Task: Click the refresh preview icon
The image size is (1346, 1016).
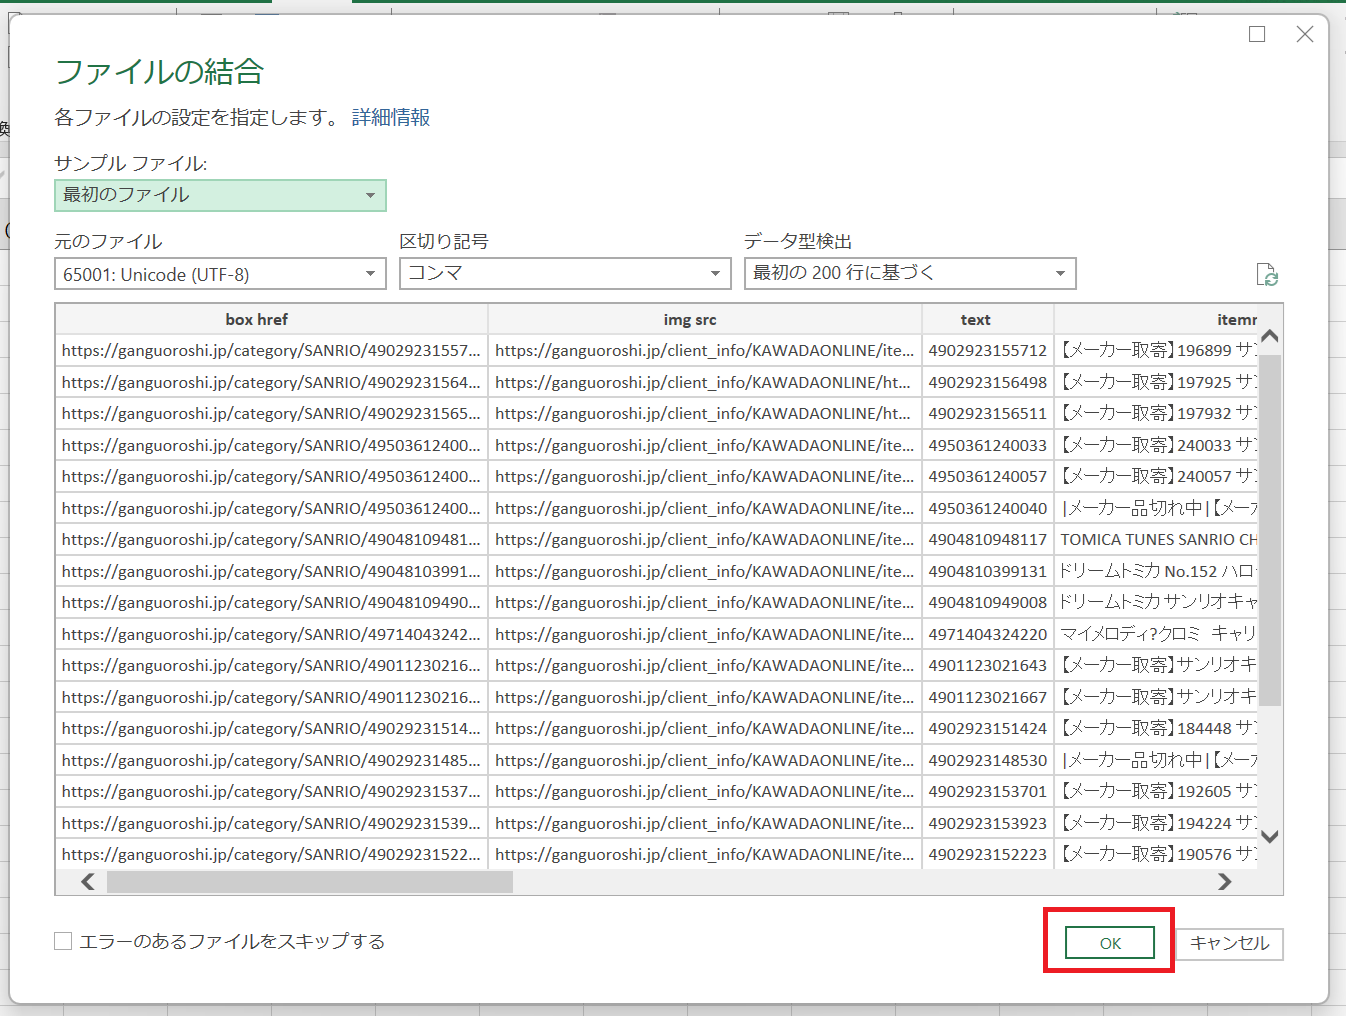Action: (1266, 275)
